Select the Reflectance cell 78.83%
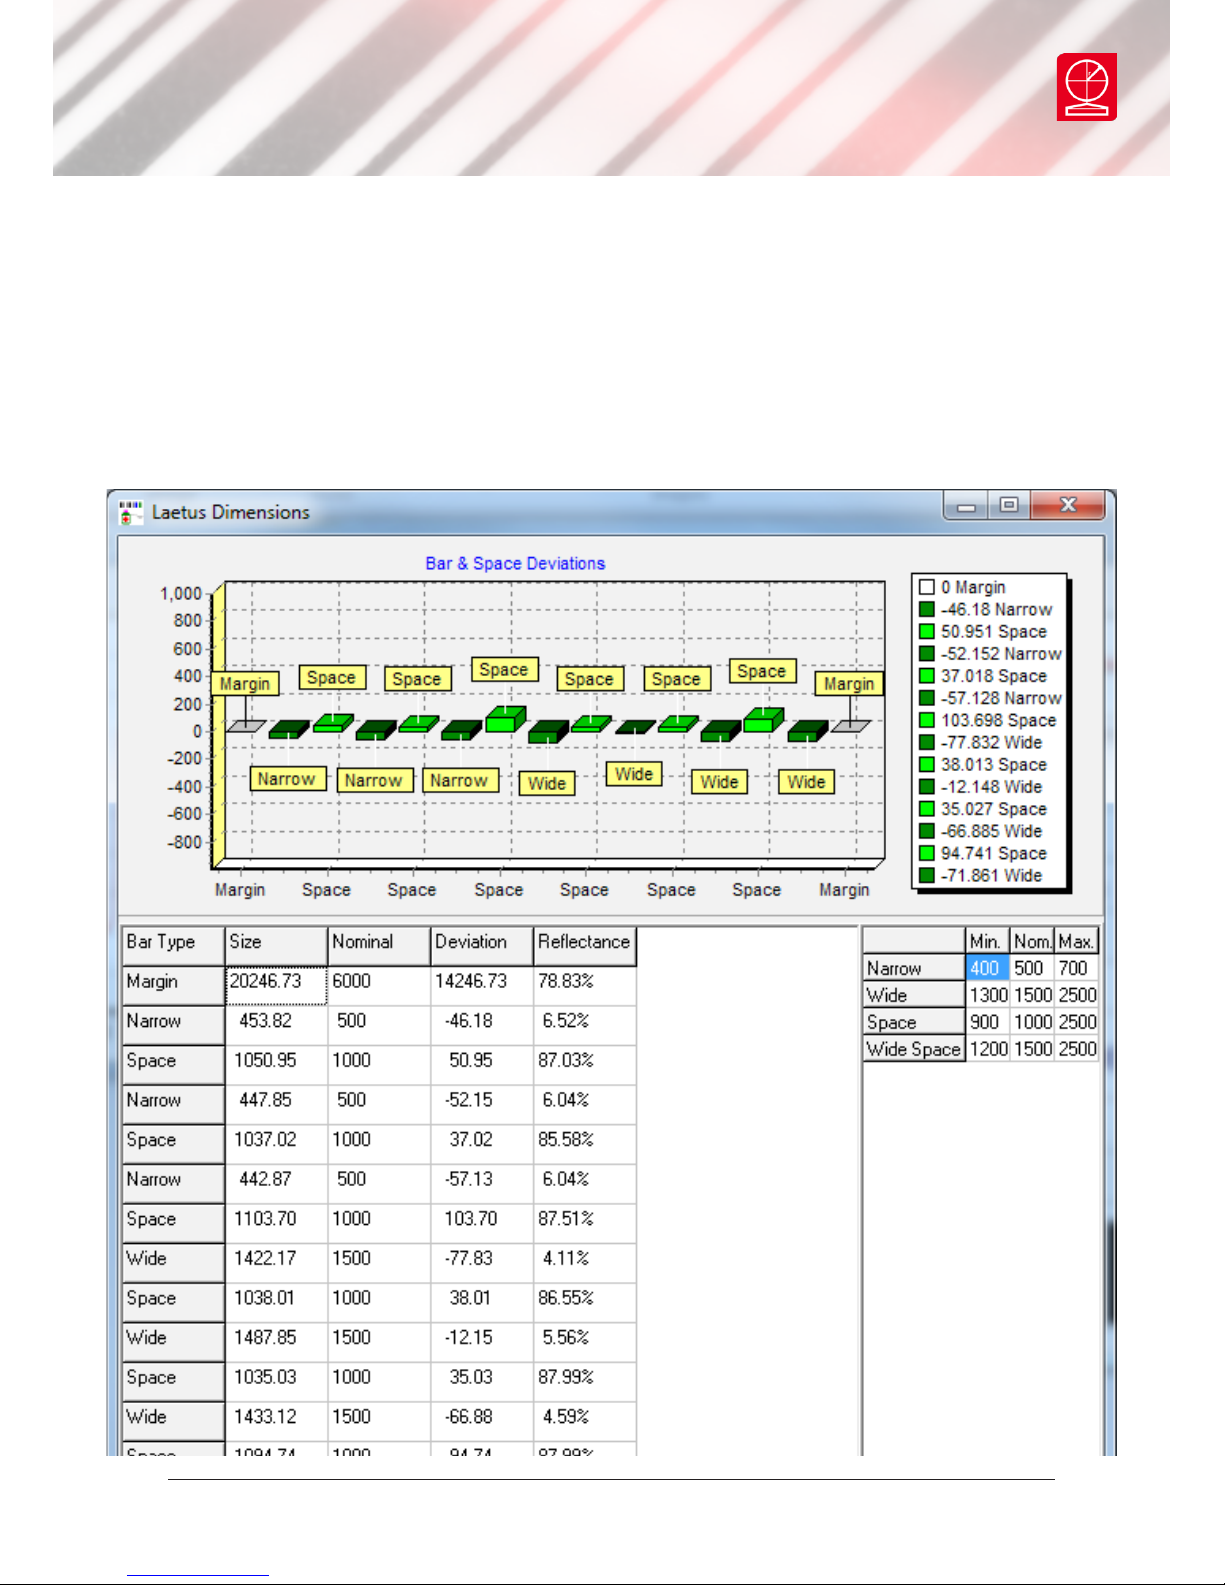1225x1585 pixels. 585,984
